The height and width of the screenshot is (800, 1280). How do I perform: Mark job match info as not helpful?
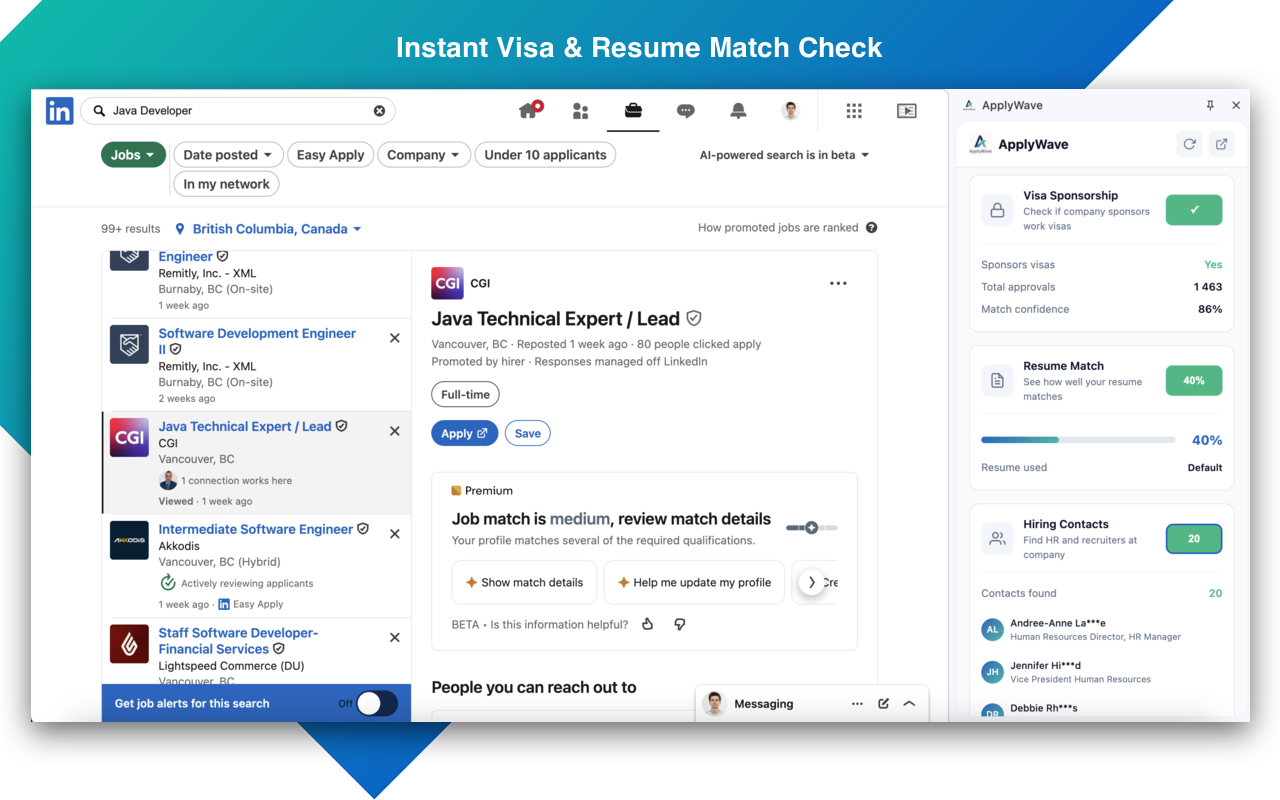pyautogui.click(x=680, y=624)
